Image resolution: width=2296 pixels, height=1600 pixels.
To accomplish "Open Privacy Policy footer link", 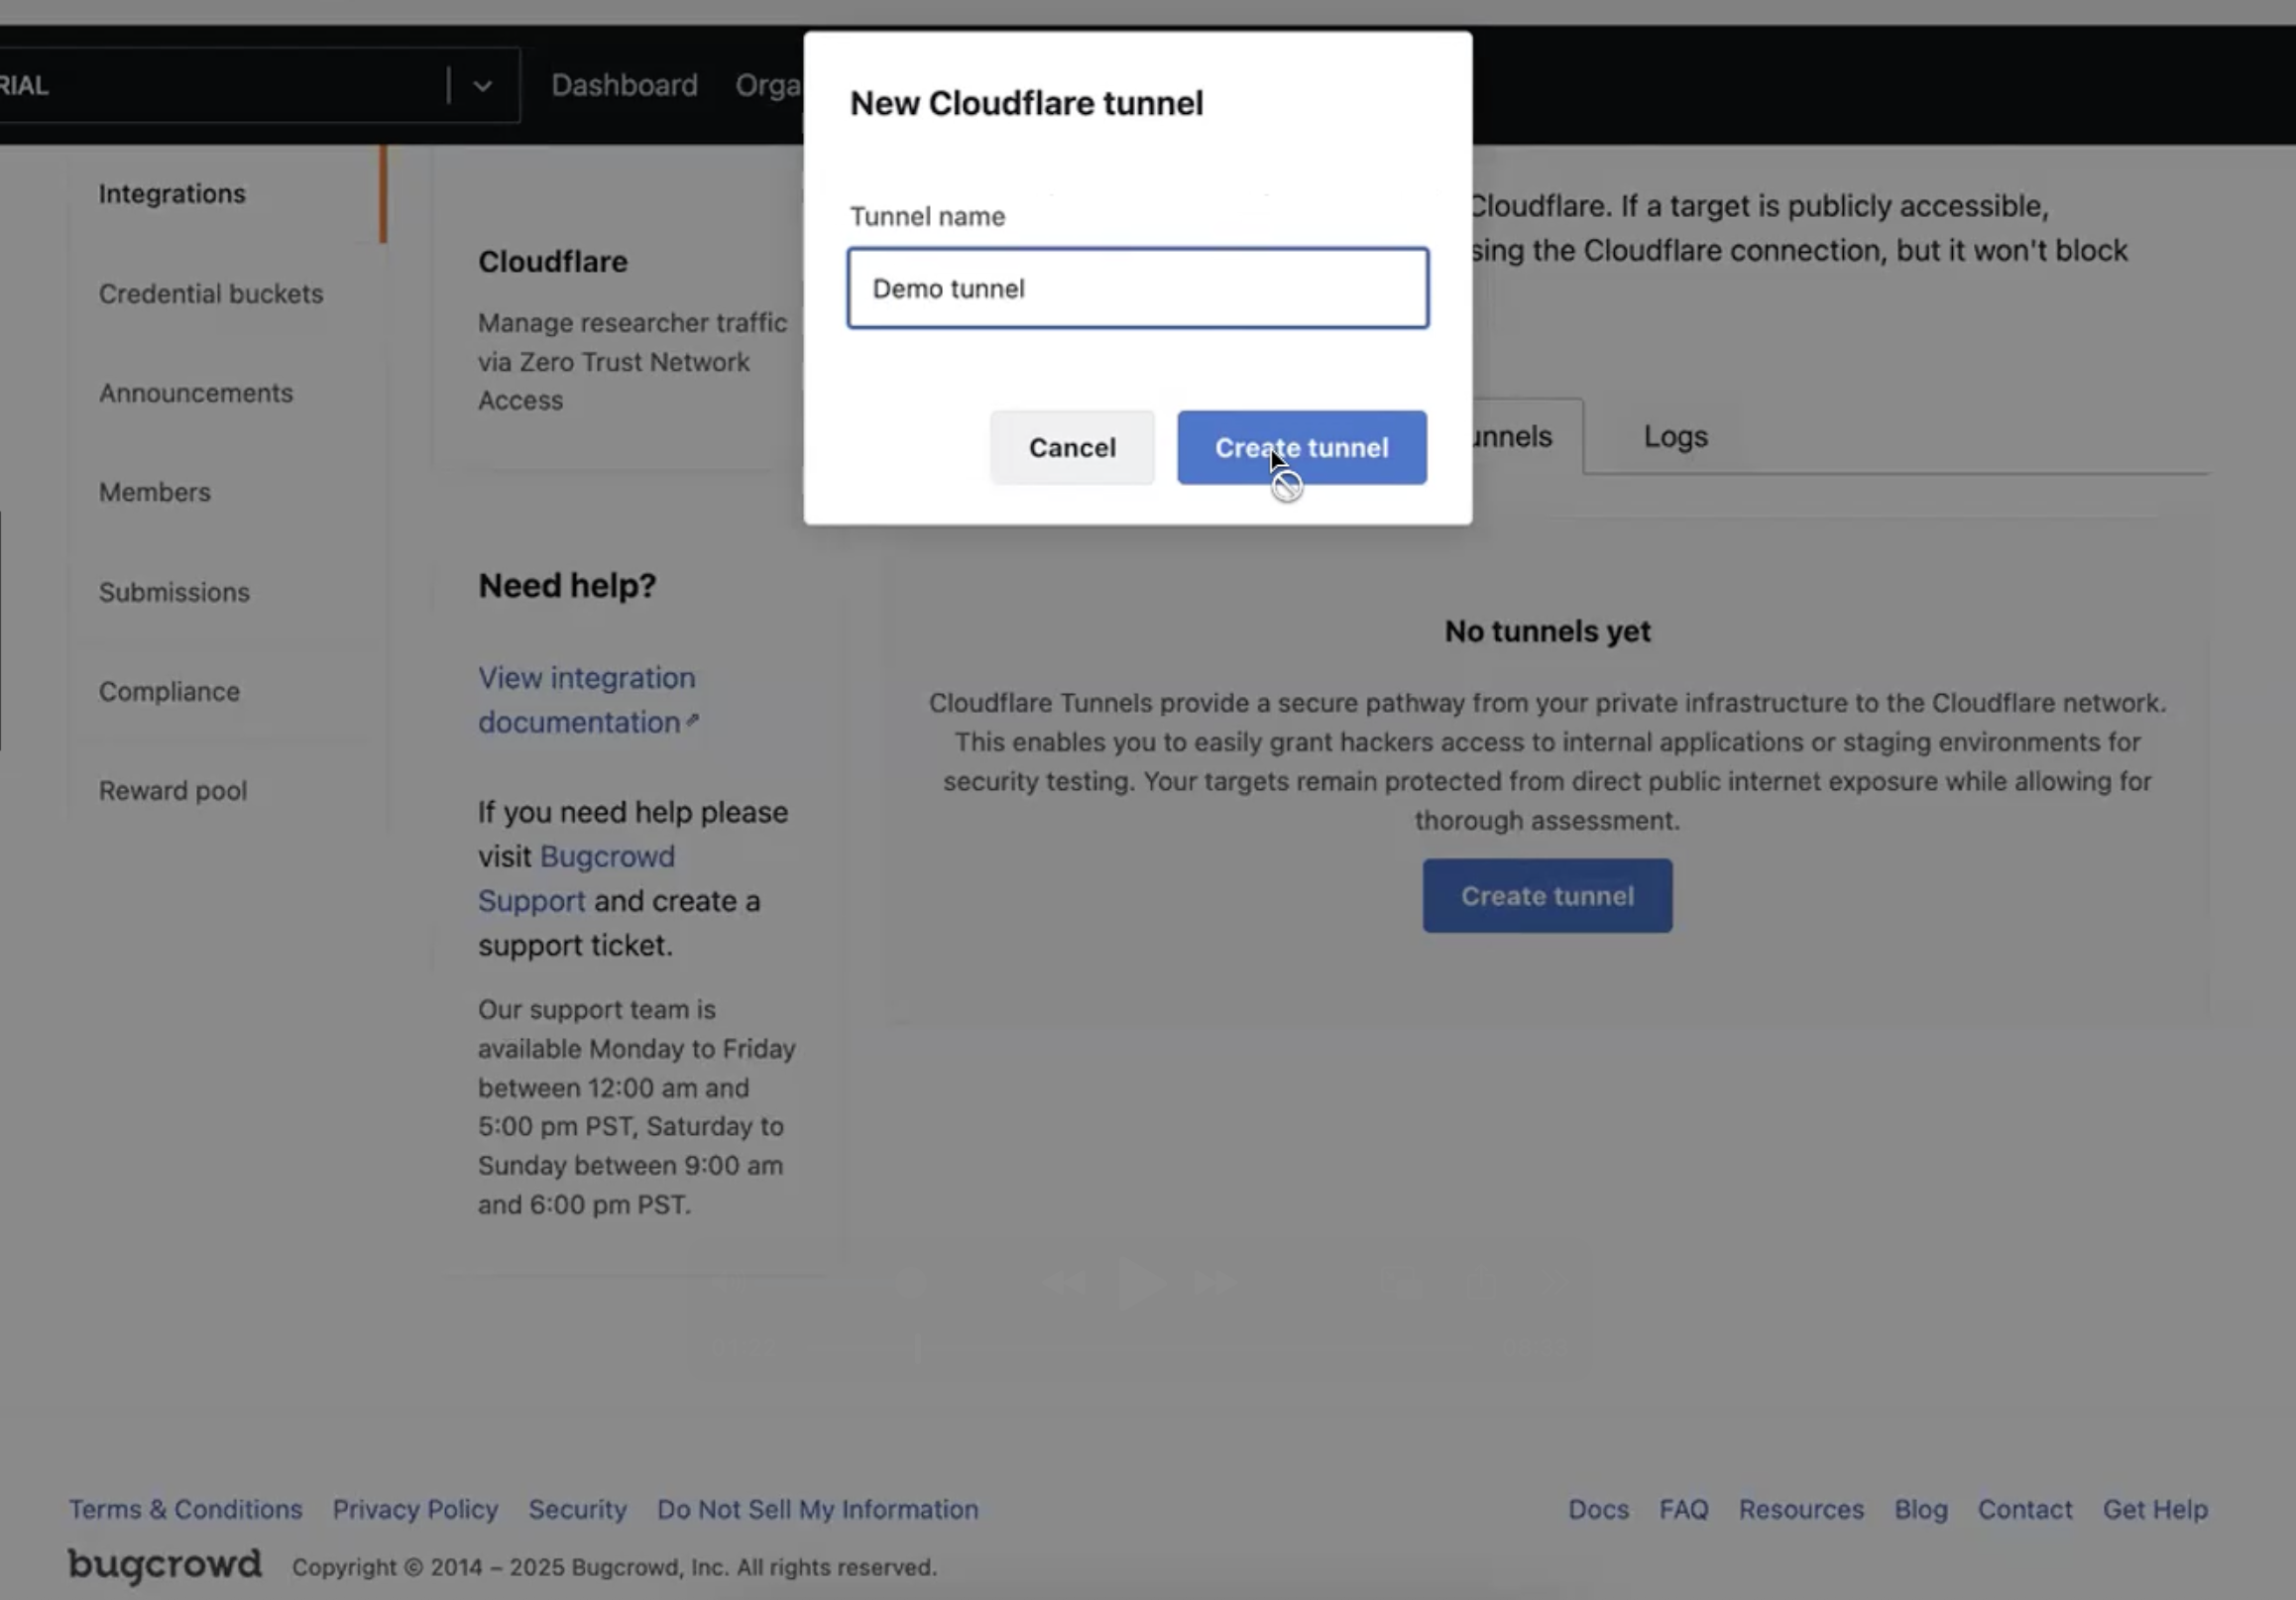I will 415,1509.
